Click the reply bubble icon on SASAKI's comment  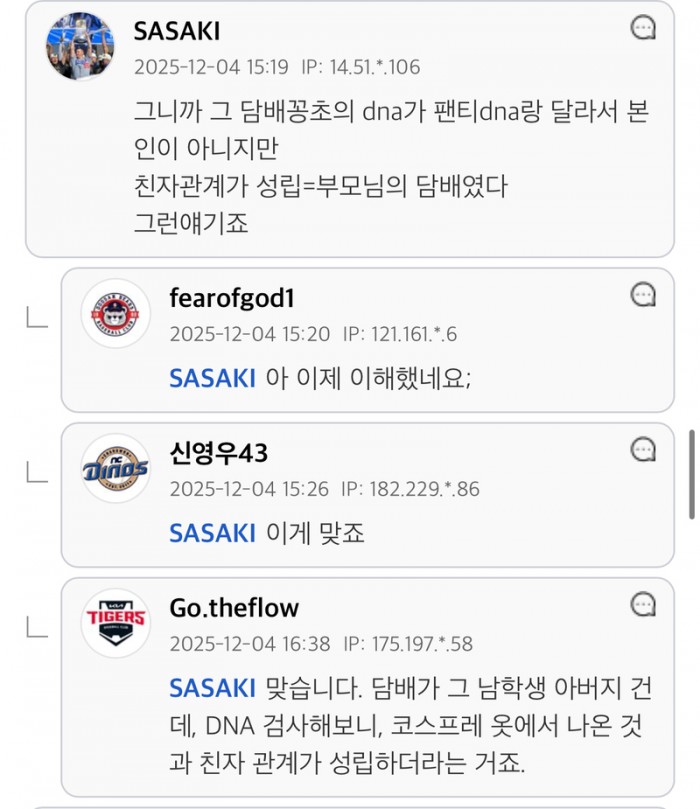[x=644, y=28]
